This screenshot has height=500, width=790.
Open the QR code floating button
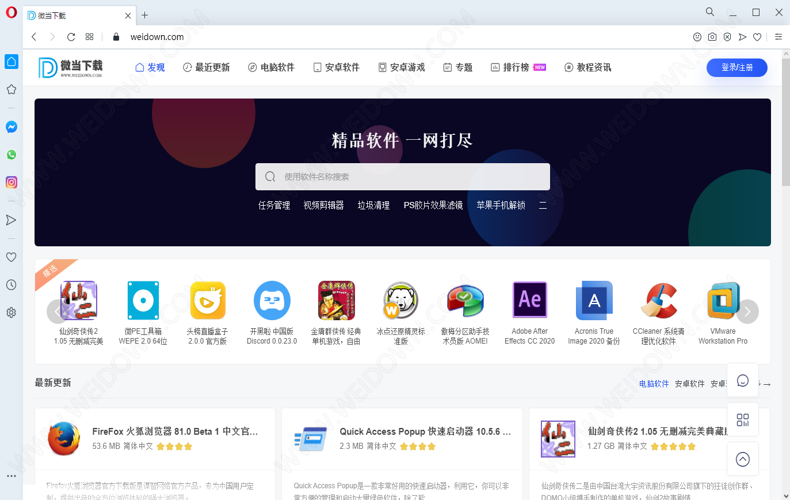point(742,420)
